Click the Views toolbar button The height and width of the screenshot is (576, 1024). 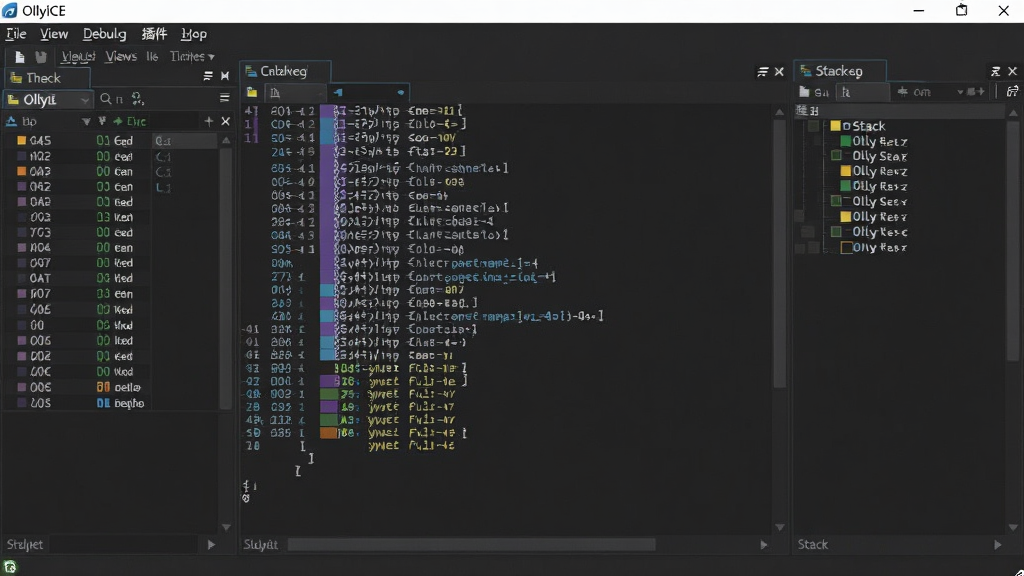click(x=121, y=57)
